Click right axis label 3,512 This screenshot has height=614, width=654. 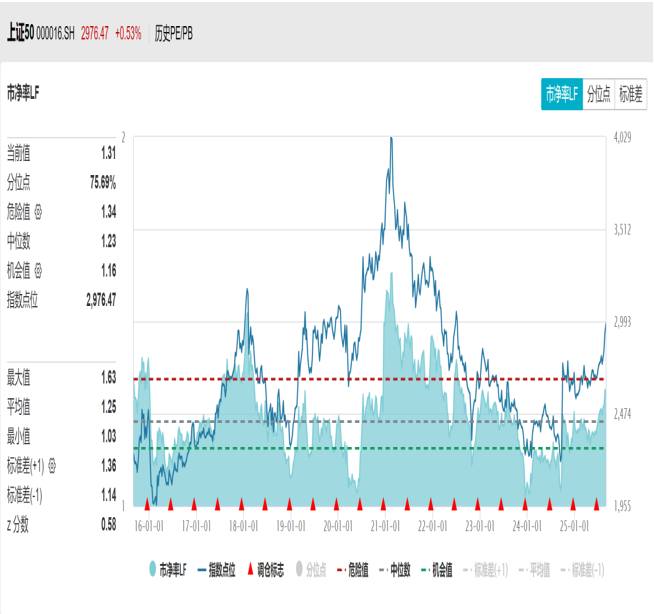click(x=622, y=230)
